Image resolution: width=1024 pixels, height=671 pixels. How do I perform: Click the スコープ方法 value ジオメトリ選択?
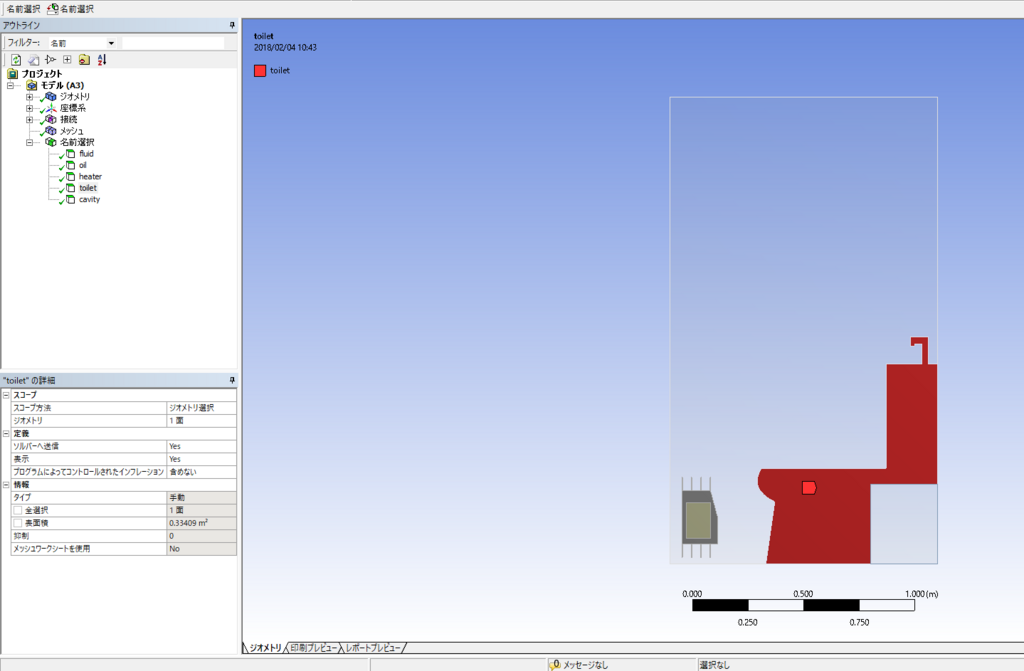click(201, 408)
